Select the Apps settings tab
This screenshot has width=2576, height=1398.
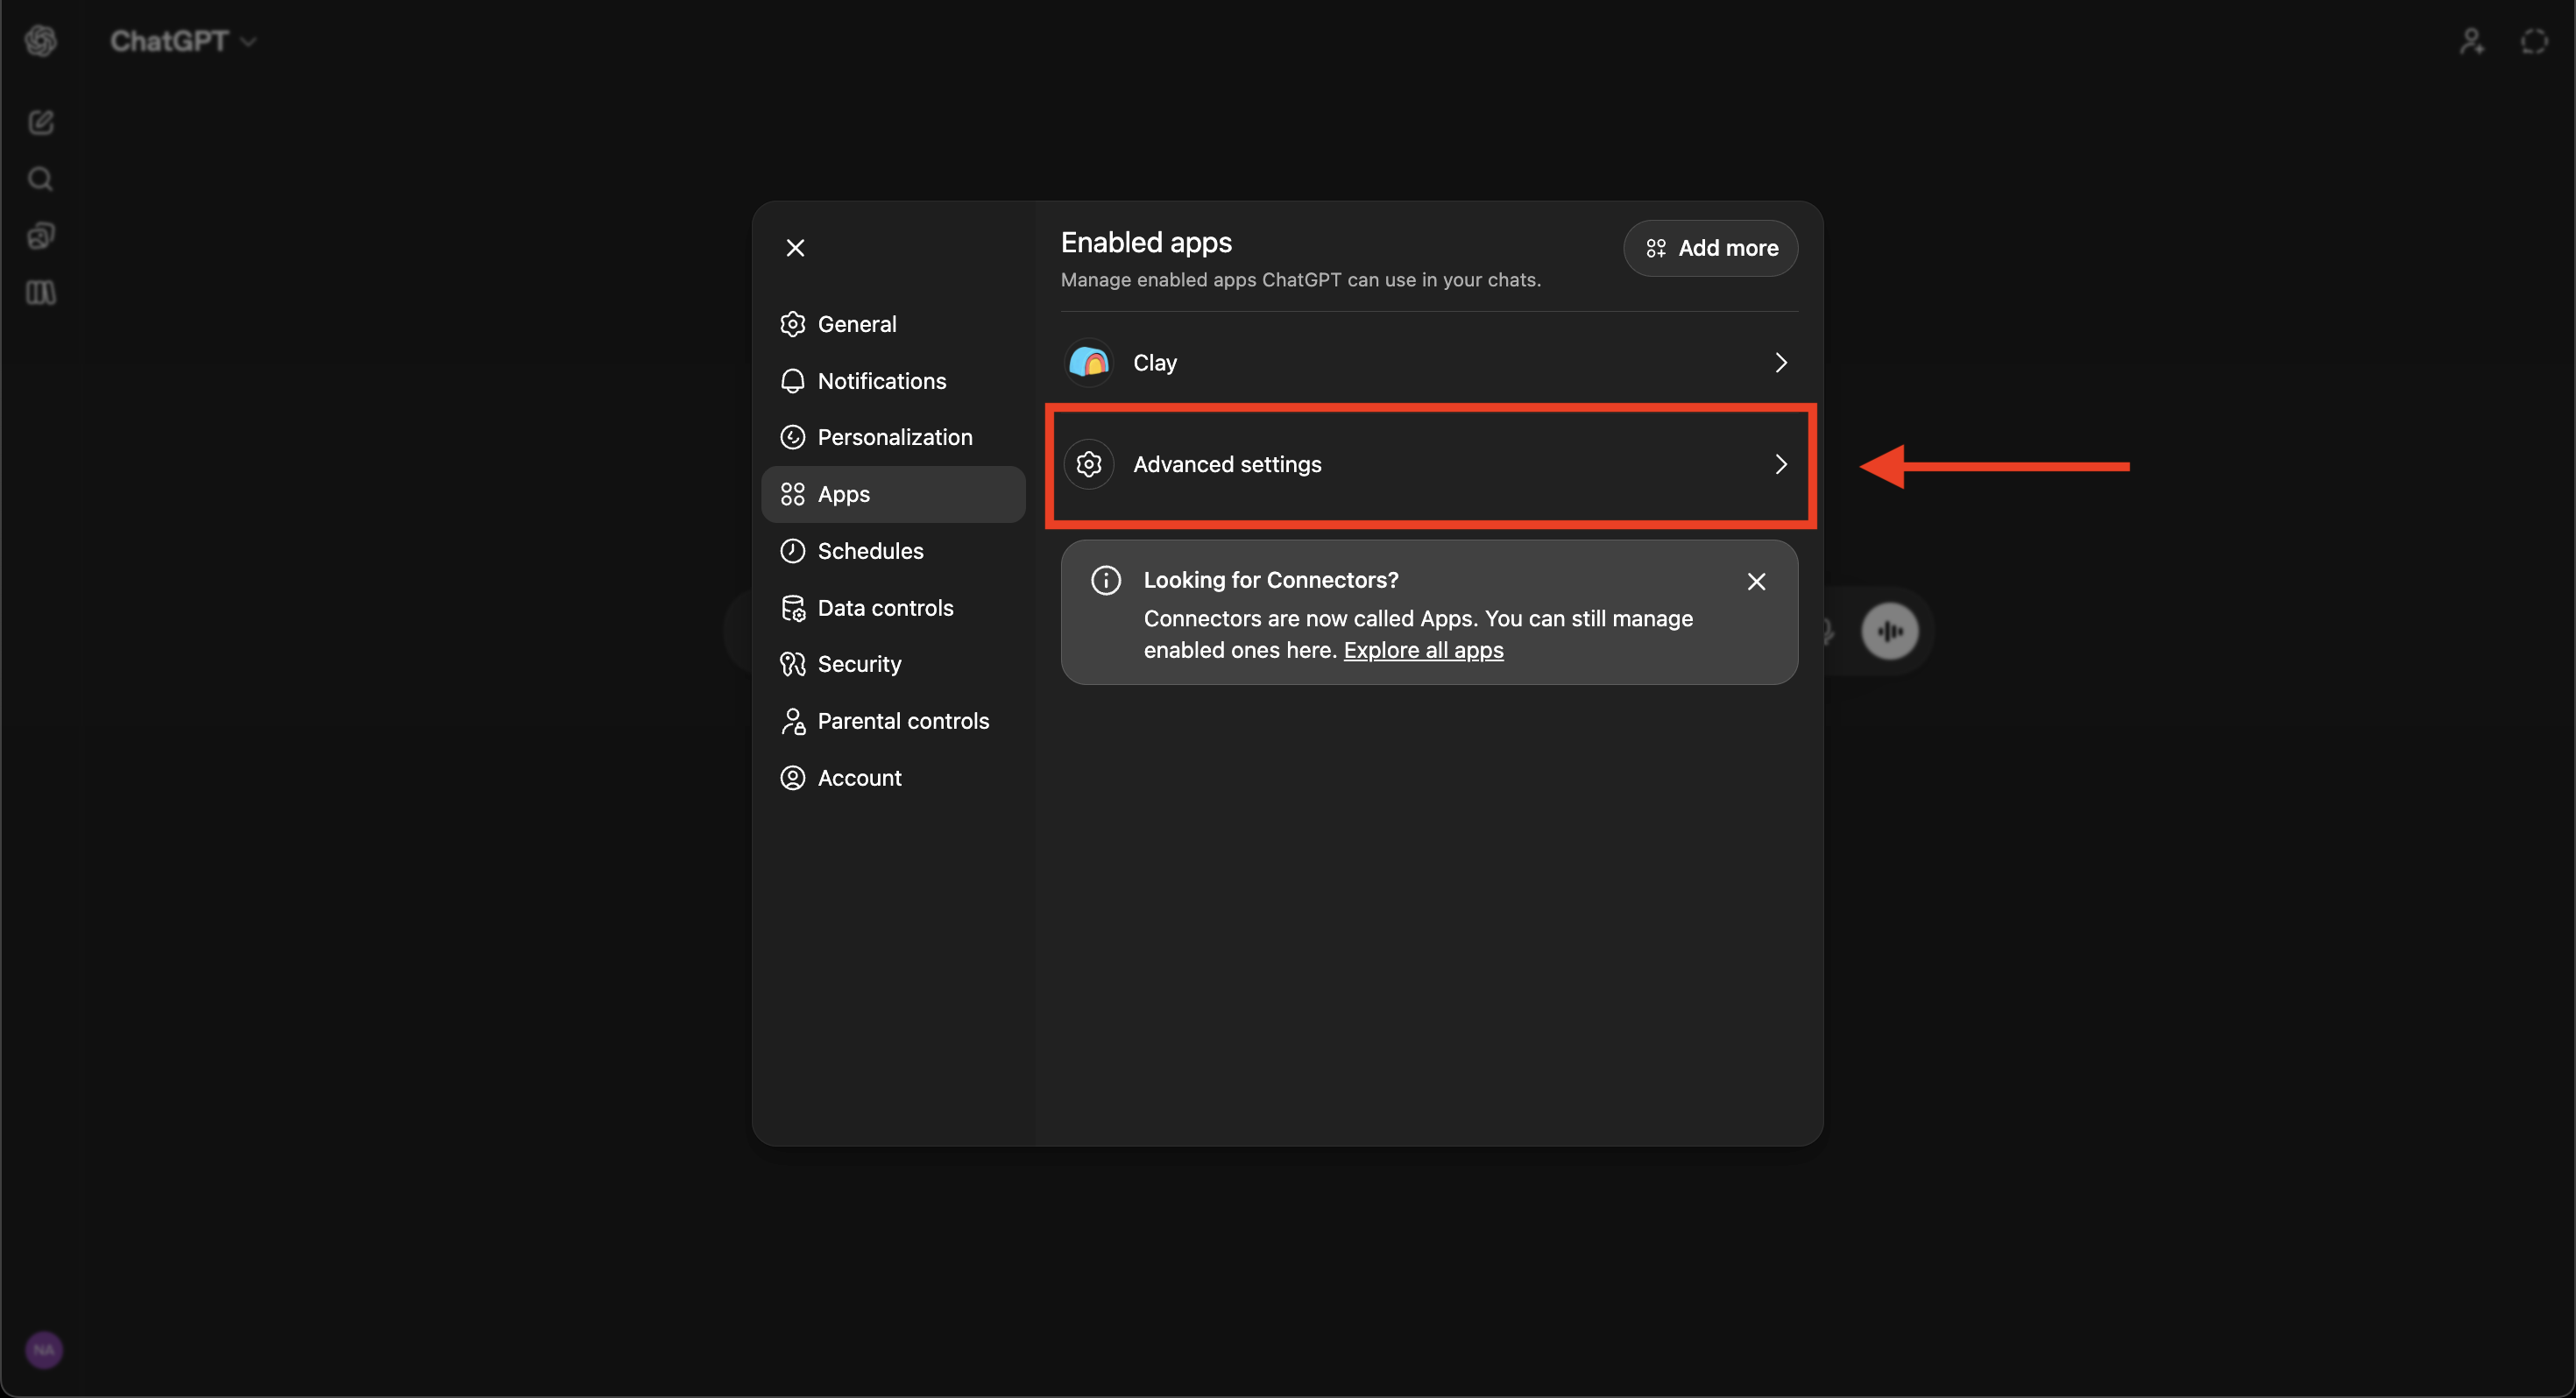[x=893, y=494]
